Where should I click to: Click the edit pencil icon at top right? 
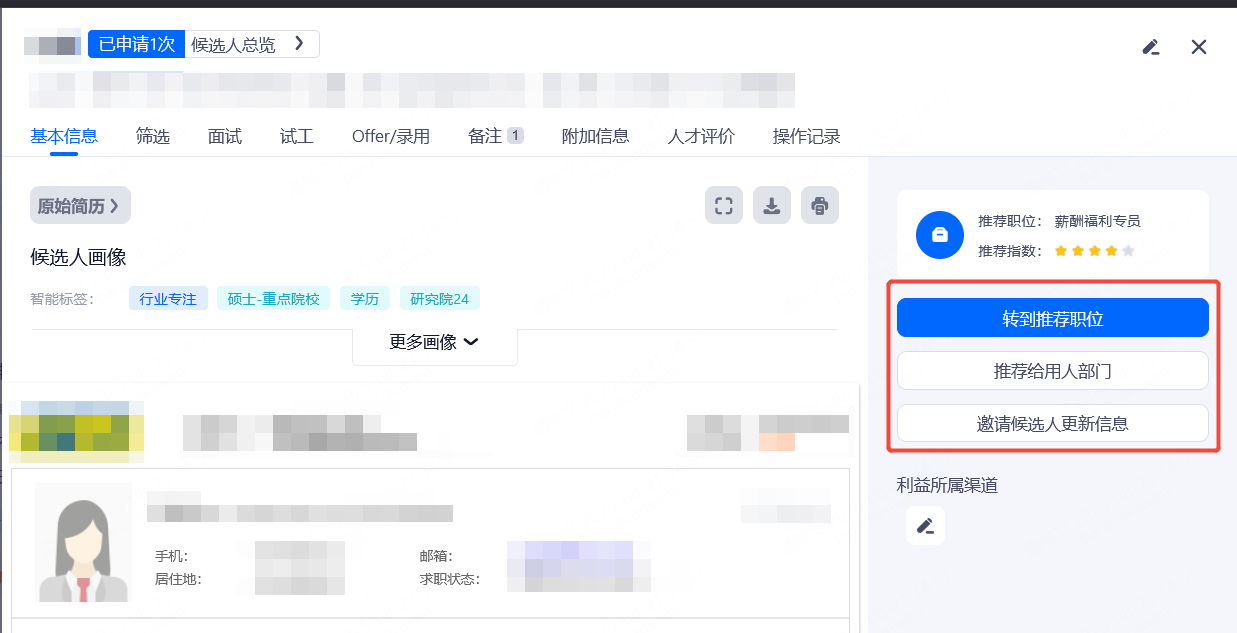tap(1151, 47)
